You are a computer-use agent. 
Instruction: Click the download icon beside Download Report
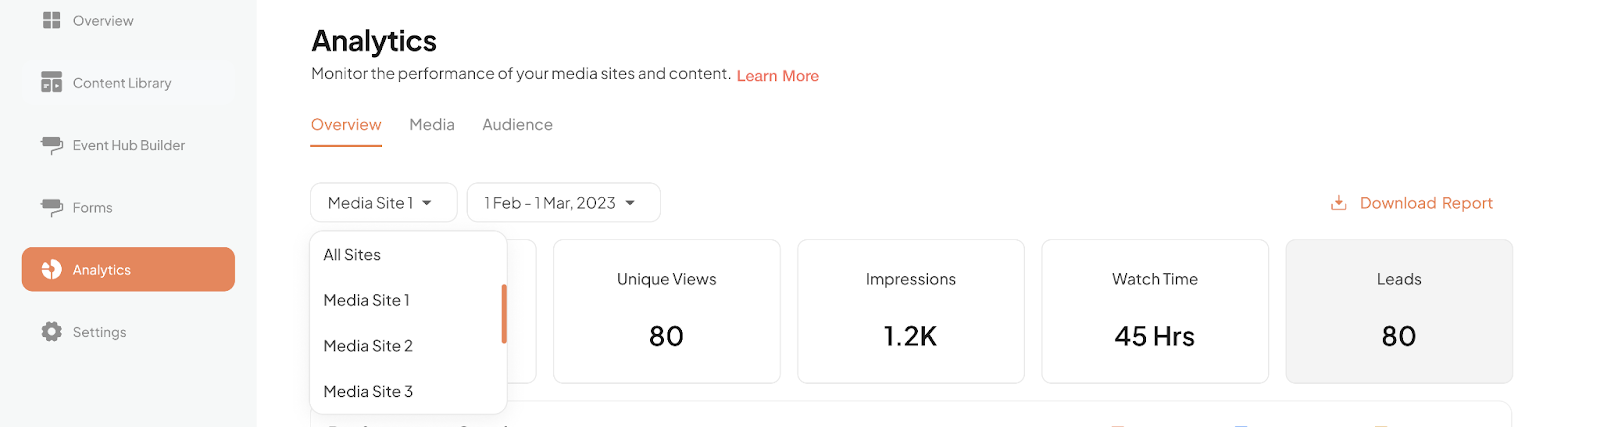1338,203
